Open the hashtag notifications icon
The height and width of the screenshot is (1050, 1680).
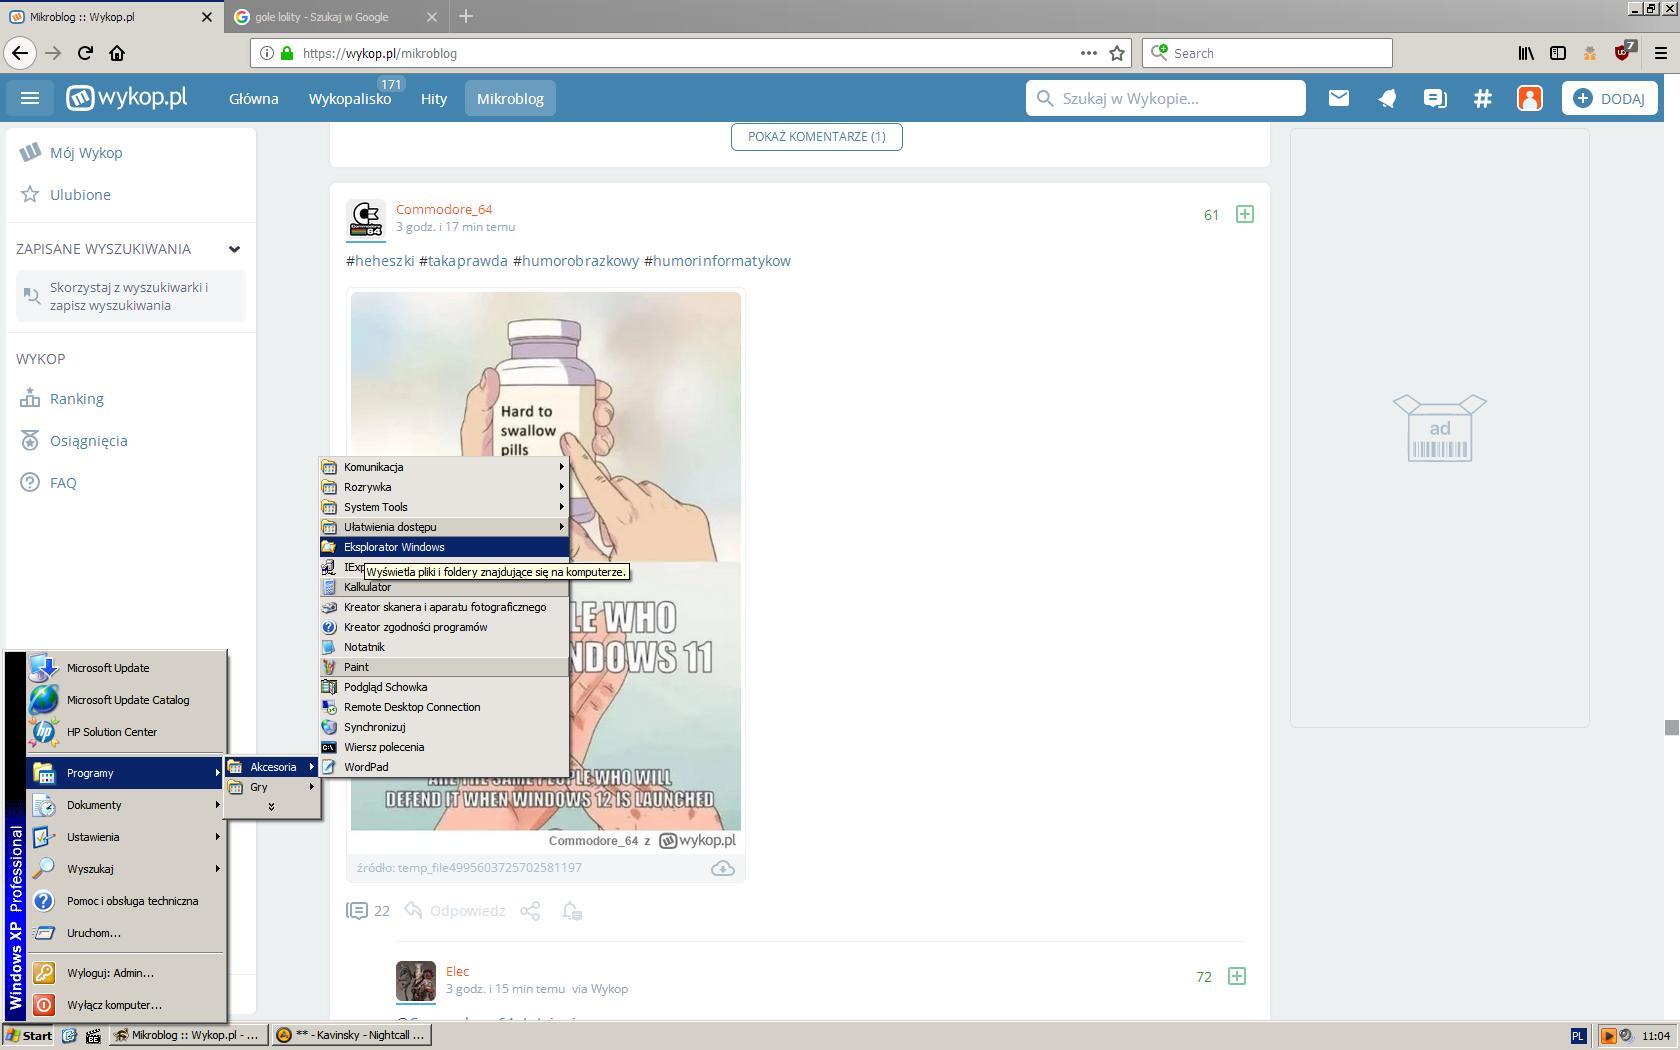(1482, 98)
